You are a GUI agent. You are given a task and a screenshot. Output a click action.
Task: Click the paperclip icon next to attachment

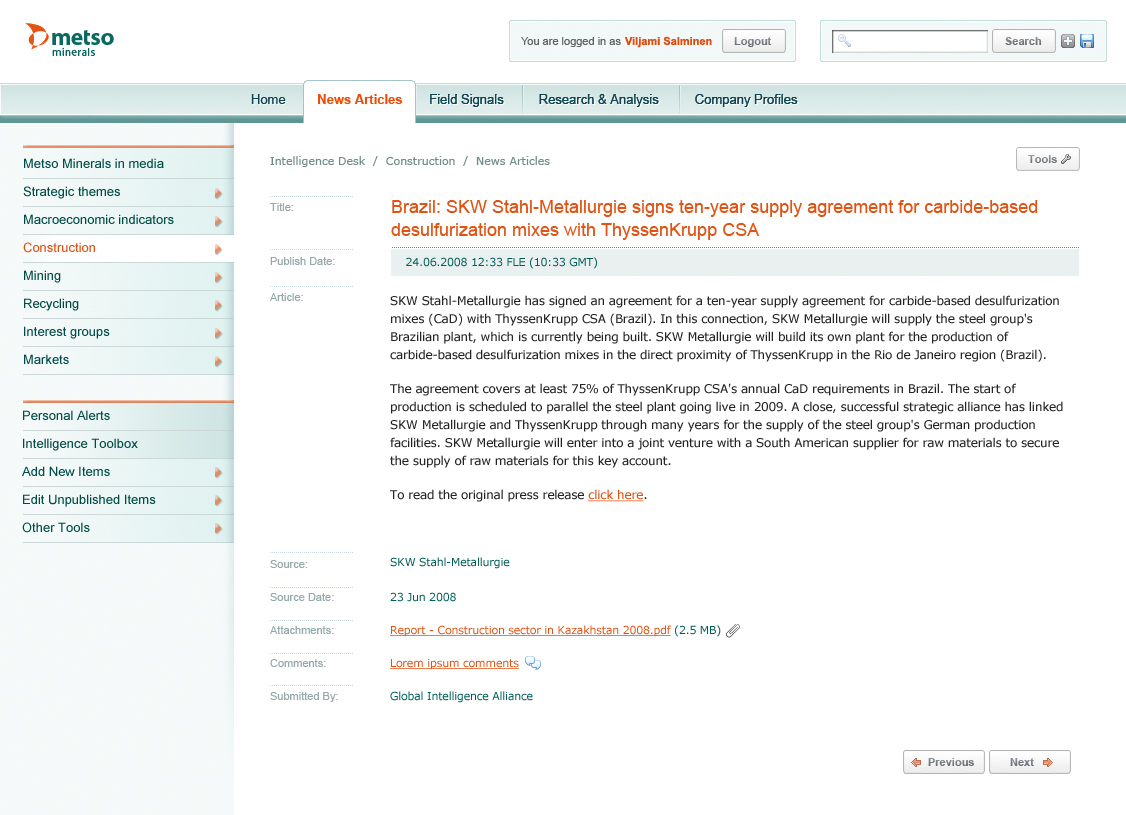(x=732, y=630)
